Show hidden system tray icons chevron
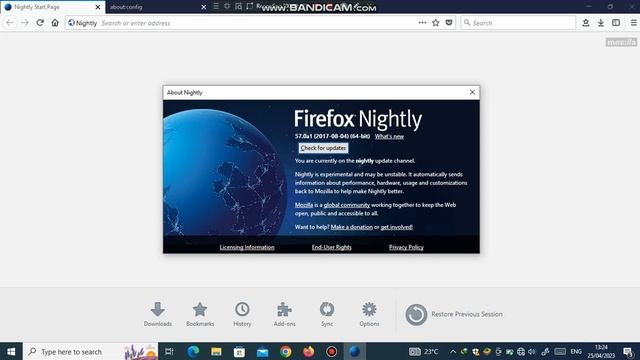Viewport: 640px width, 360px height. [x=453, y=351]
